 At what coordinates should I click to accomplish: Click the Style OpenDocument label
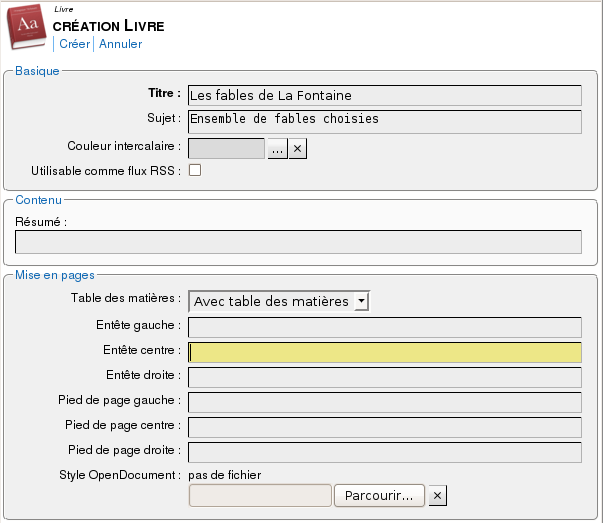120,475
